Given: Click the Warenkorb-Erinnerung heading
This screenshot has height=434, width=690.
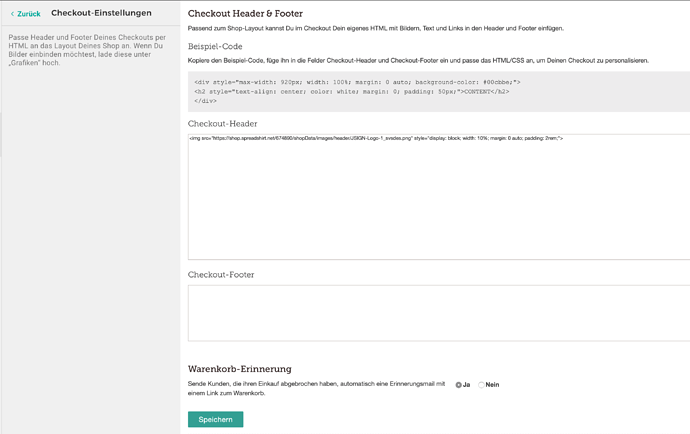Looking at the screenshot, I should 239,369.
